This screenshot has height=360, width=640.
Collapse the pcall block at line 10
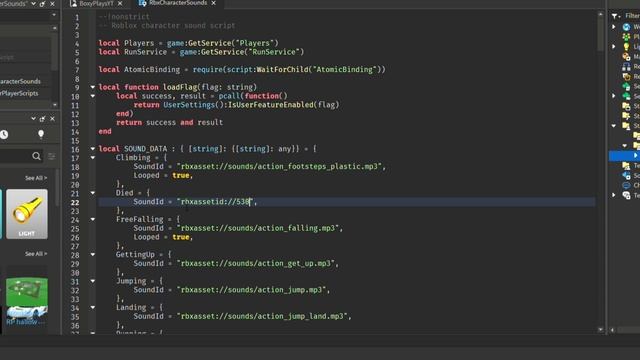[x=93, y=96]
